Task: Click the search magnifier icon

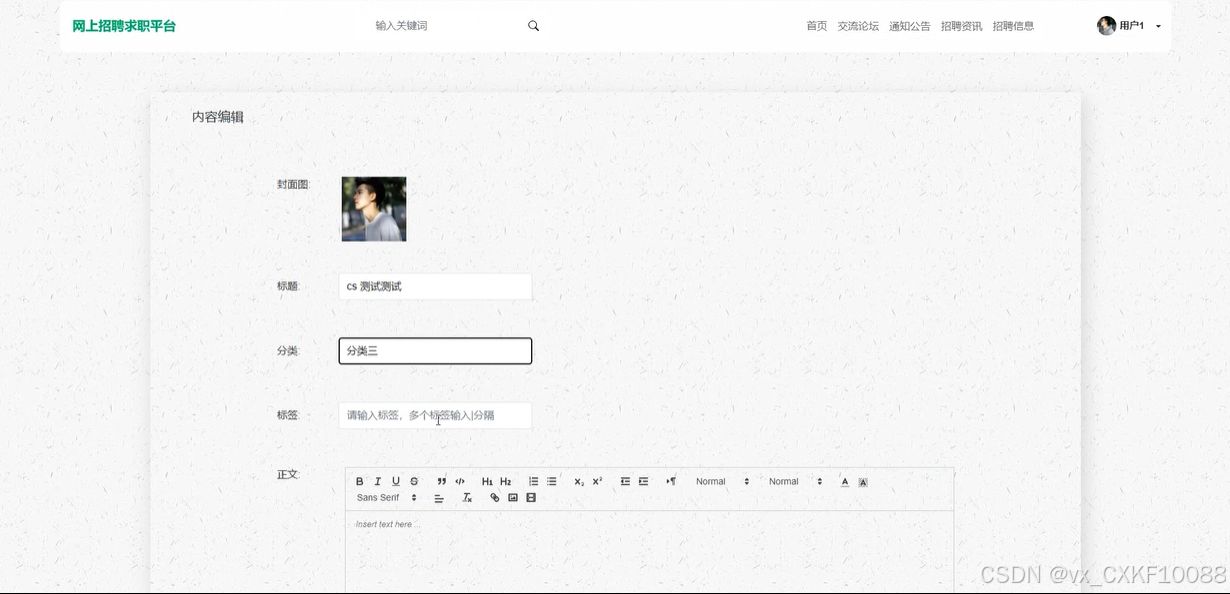Action: point(533,26)
